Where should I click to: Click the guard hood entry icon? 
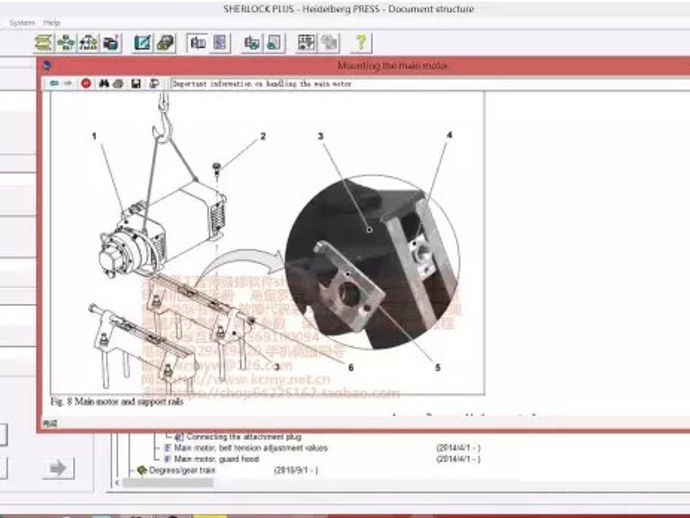pyautogui.click(x=167, y=459)
